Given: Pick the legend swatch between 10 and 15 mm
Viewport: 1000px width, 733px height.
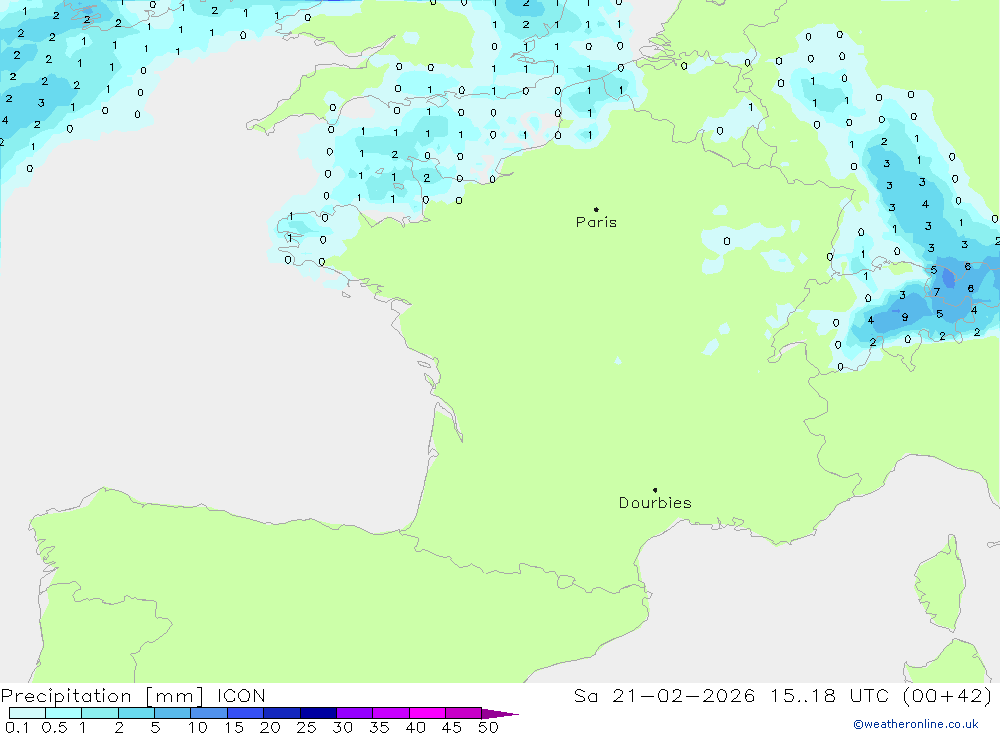Looking at the screenshot, I should pos(209,713).
